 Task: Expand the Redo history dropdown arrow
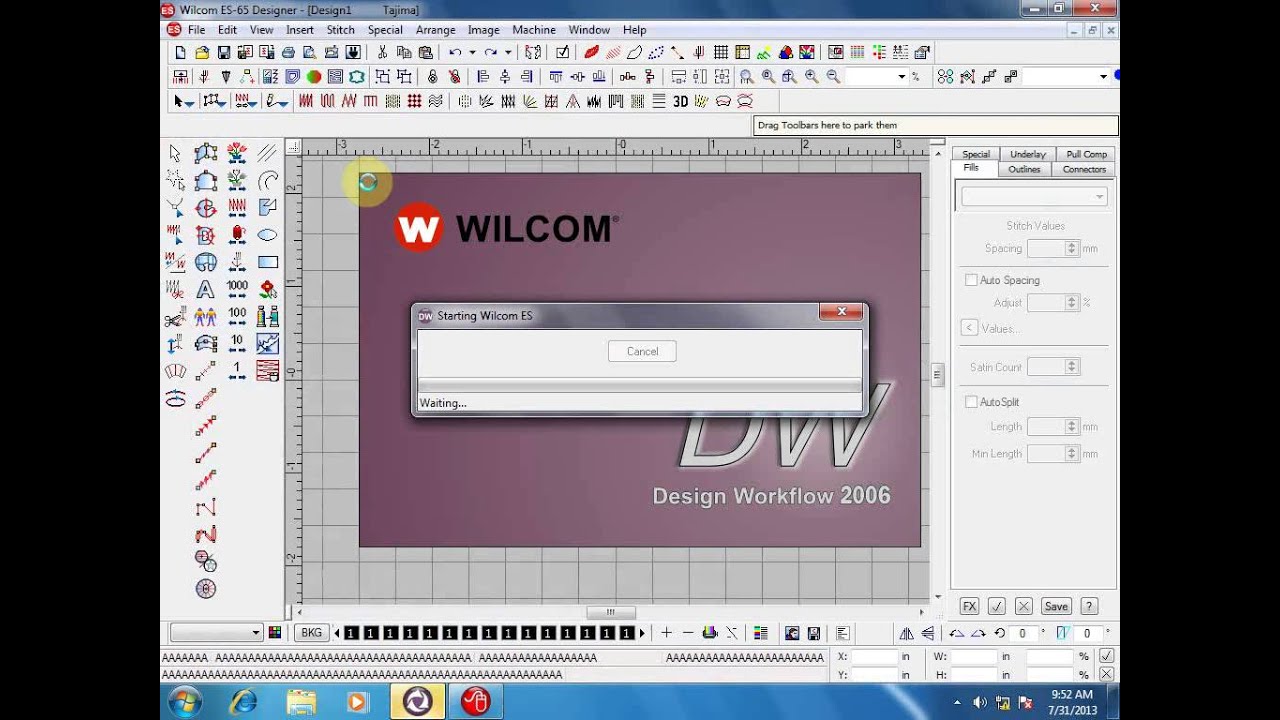pos(508,53)
